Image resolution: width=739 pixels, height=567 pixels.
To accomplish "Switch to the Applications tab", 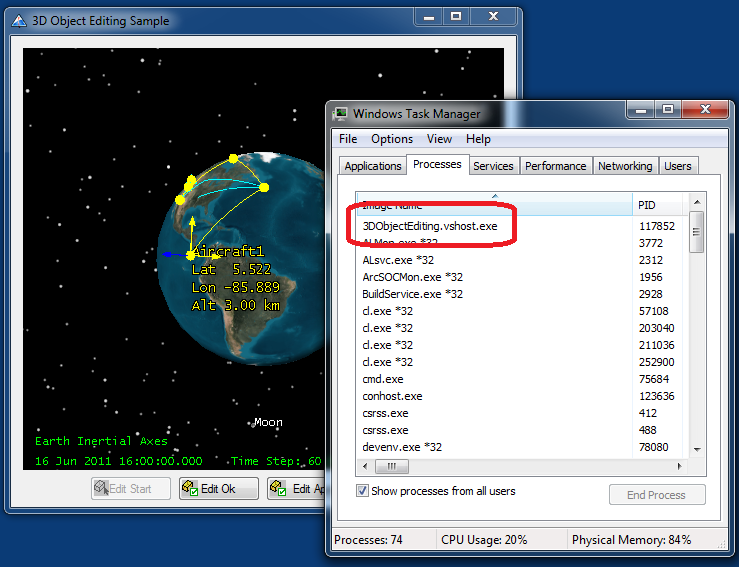I will click(372, 166).
